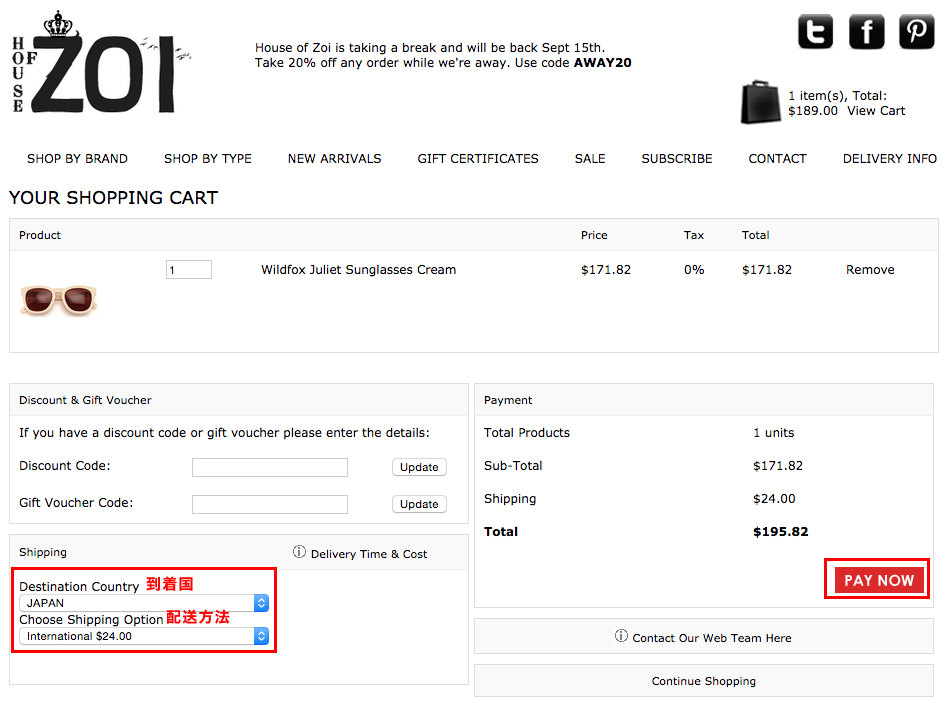
Task: Click the House of Zoi logo
Action: (x=101, y=62)
